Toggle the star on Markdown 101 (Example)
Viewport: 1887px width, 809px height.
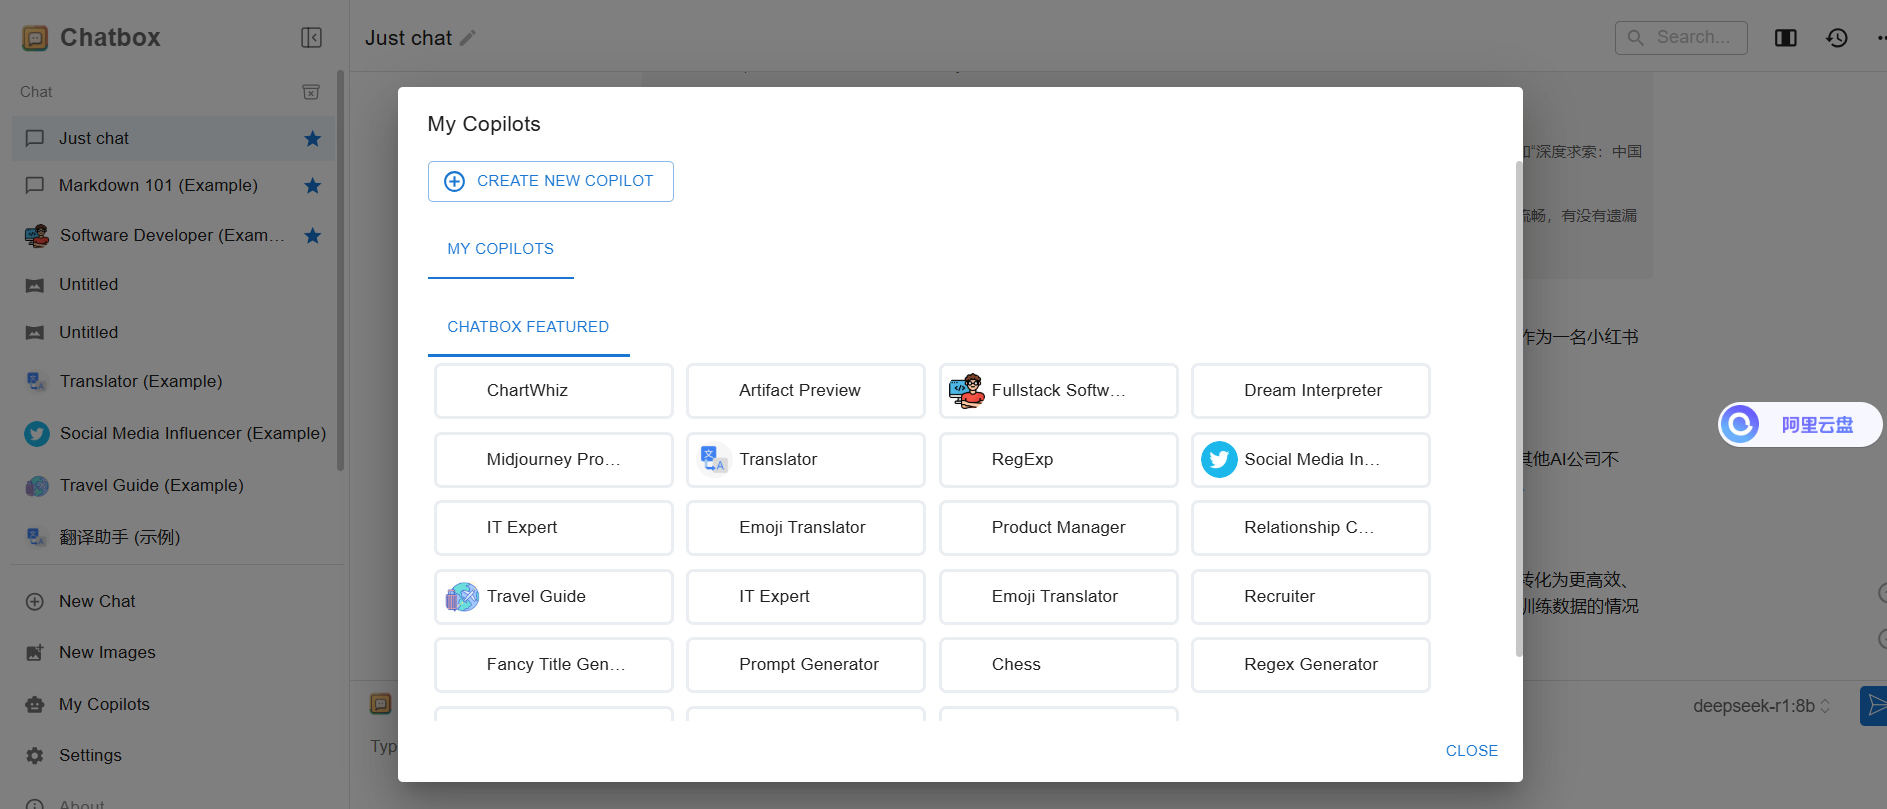tap(313, 186)
